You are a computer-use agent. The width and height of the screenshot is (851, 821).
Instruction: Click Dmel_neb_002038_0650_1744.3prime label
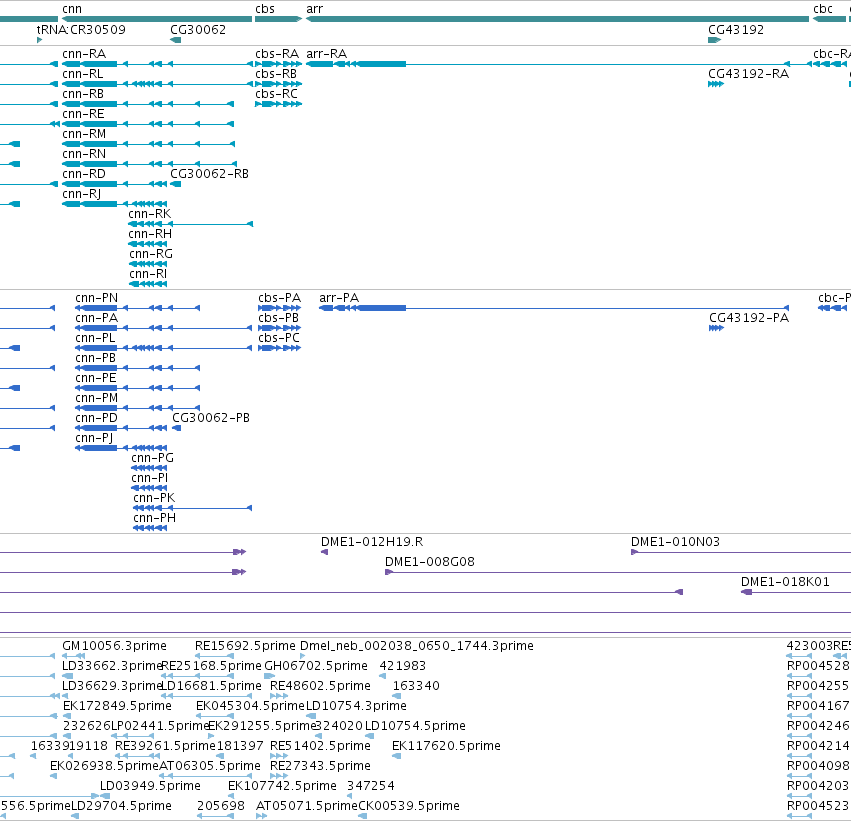point(417,646)
